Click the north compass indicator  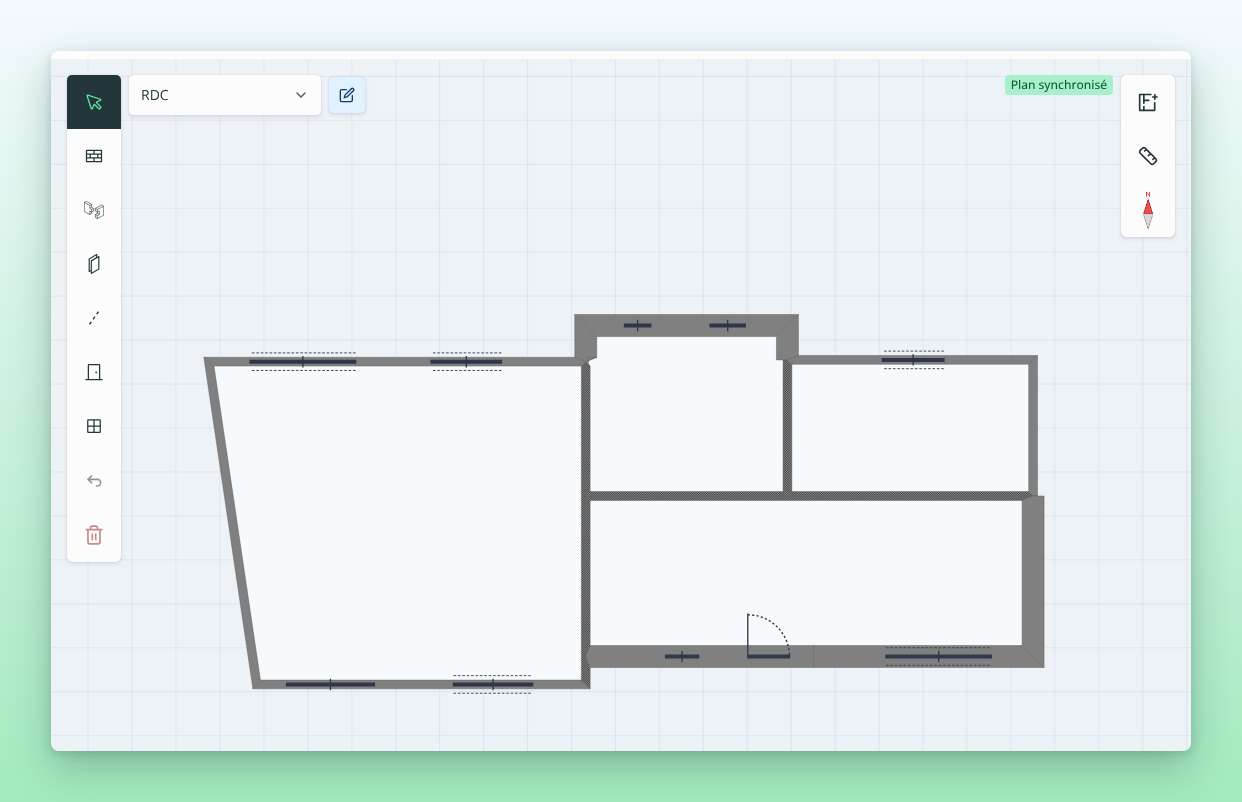[x=1148, y=210]
